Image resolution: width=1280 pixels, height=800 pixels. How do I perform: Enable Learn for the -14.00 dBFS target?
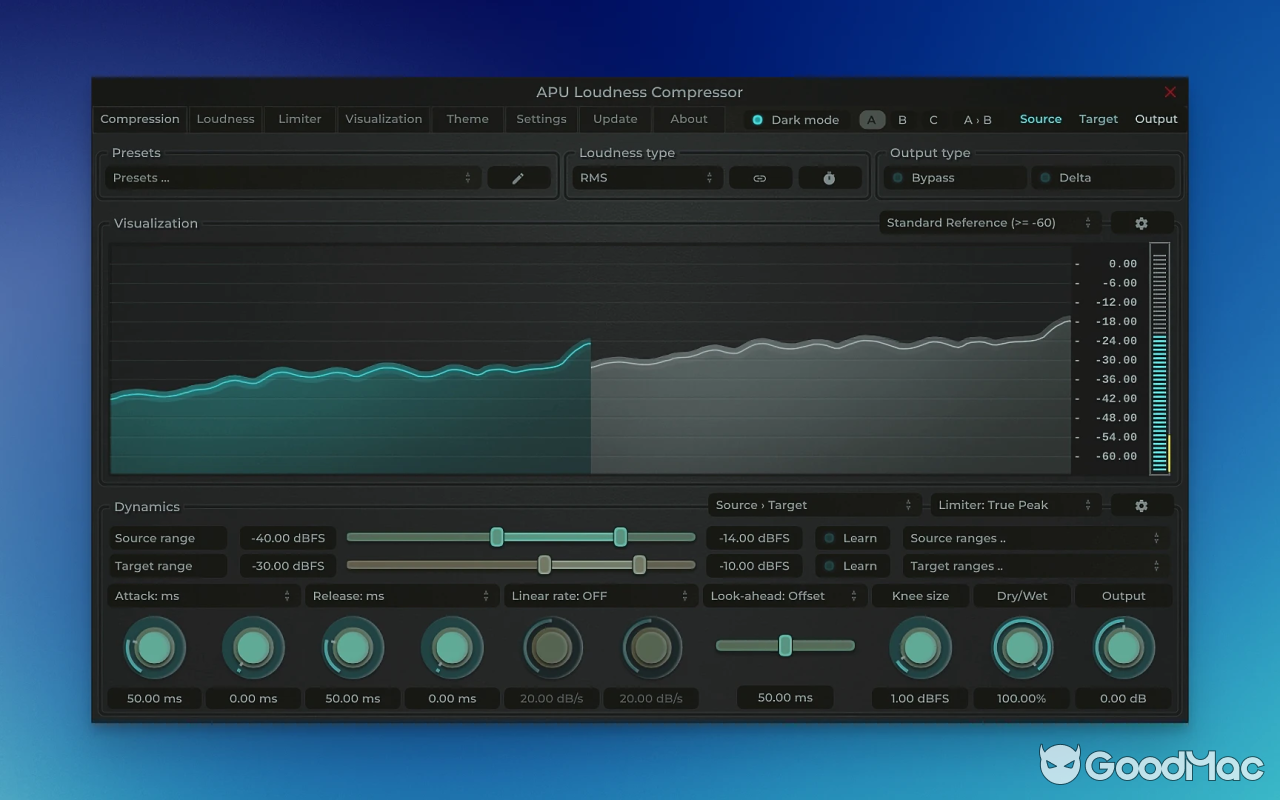852,537
